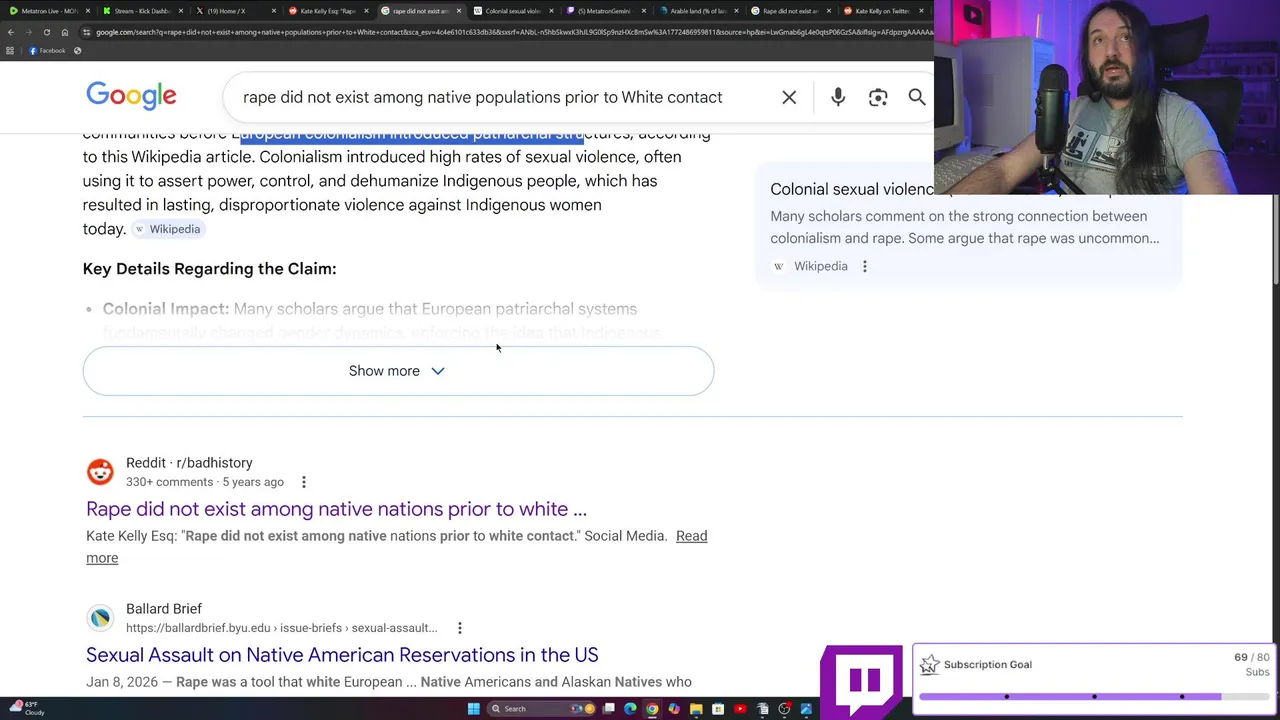Click the browser address bar URL
1280x720 pixels.
[510, 32]
